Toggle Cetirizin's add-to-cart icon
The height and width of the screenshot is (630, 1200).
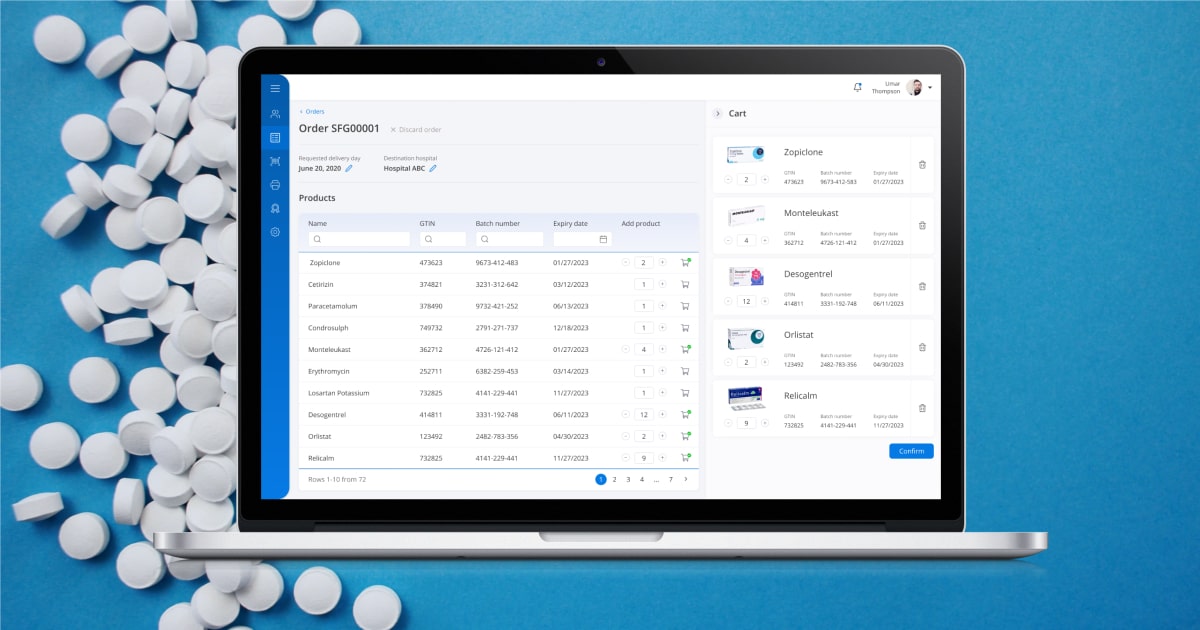(684, 284)
